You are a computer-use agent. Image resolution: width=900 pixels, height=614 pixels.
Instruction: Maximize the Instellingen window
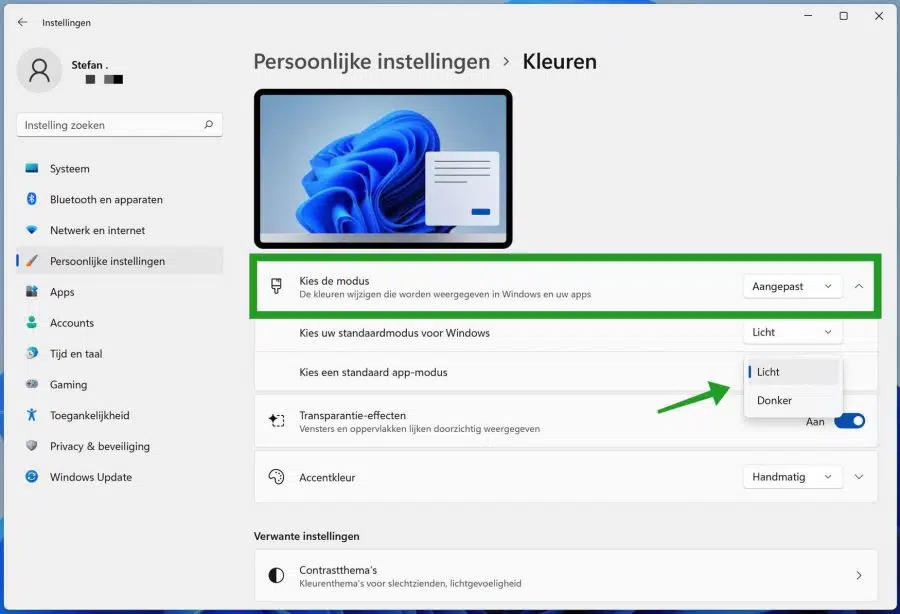[x=844, y=16]
